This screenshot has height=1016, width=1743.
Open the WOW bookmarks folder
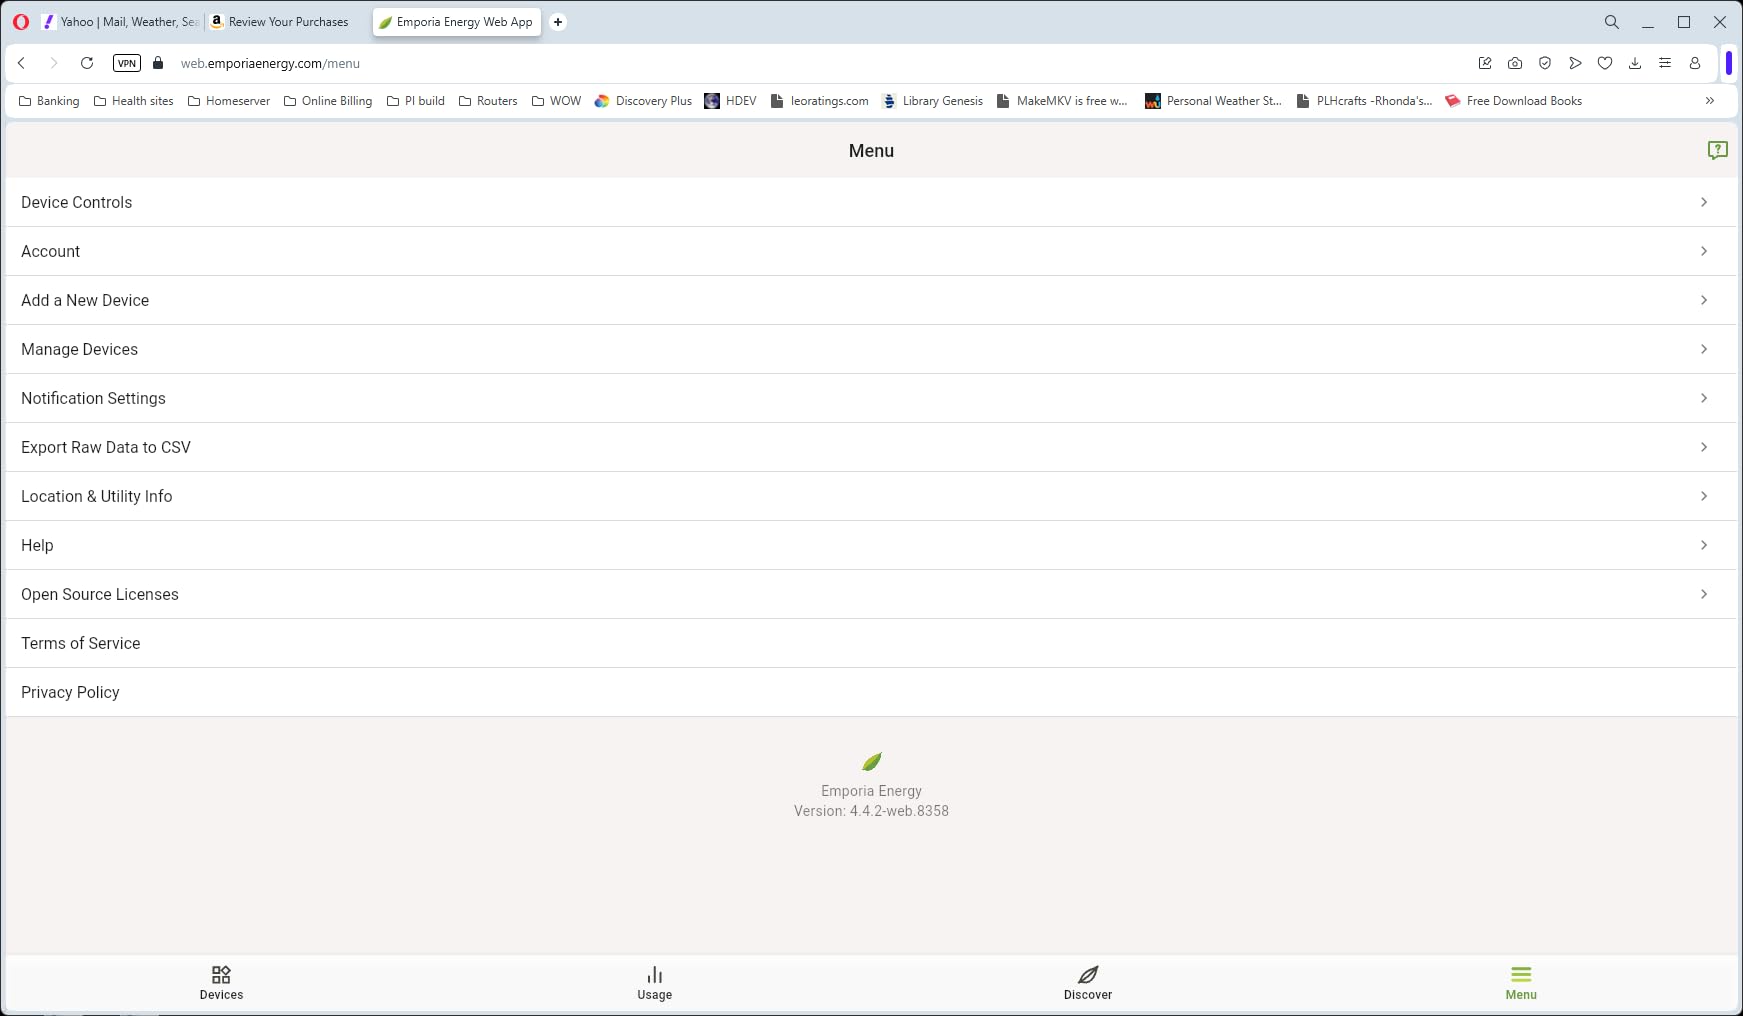(556, 101)
